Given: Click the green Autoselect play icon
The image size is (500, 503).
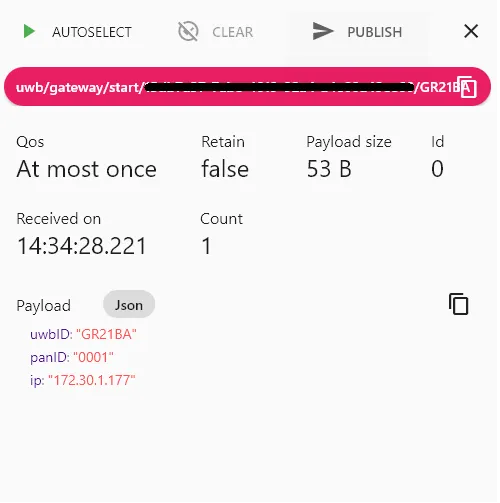Looking at the screenshot, I should (29, 32).
